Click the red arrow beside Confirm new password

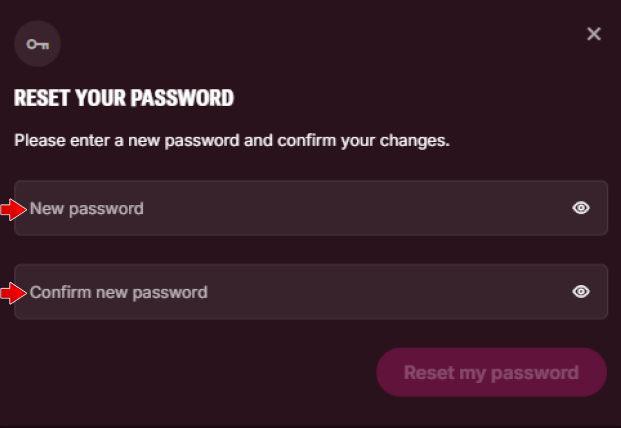point(13,293)
